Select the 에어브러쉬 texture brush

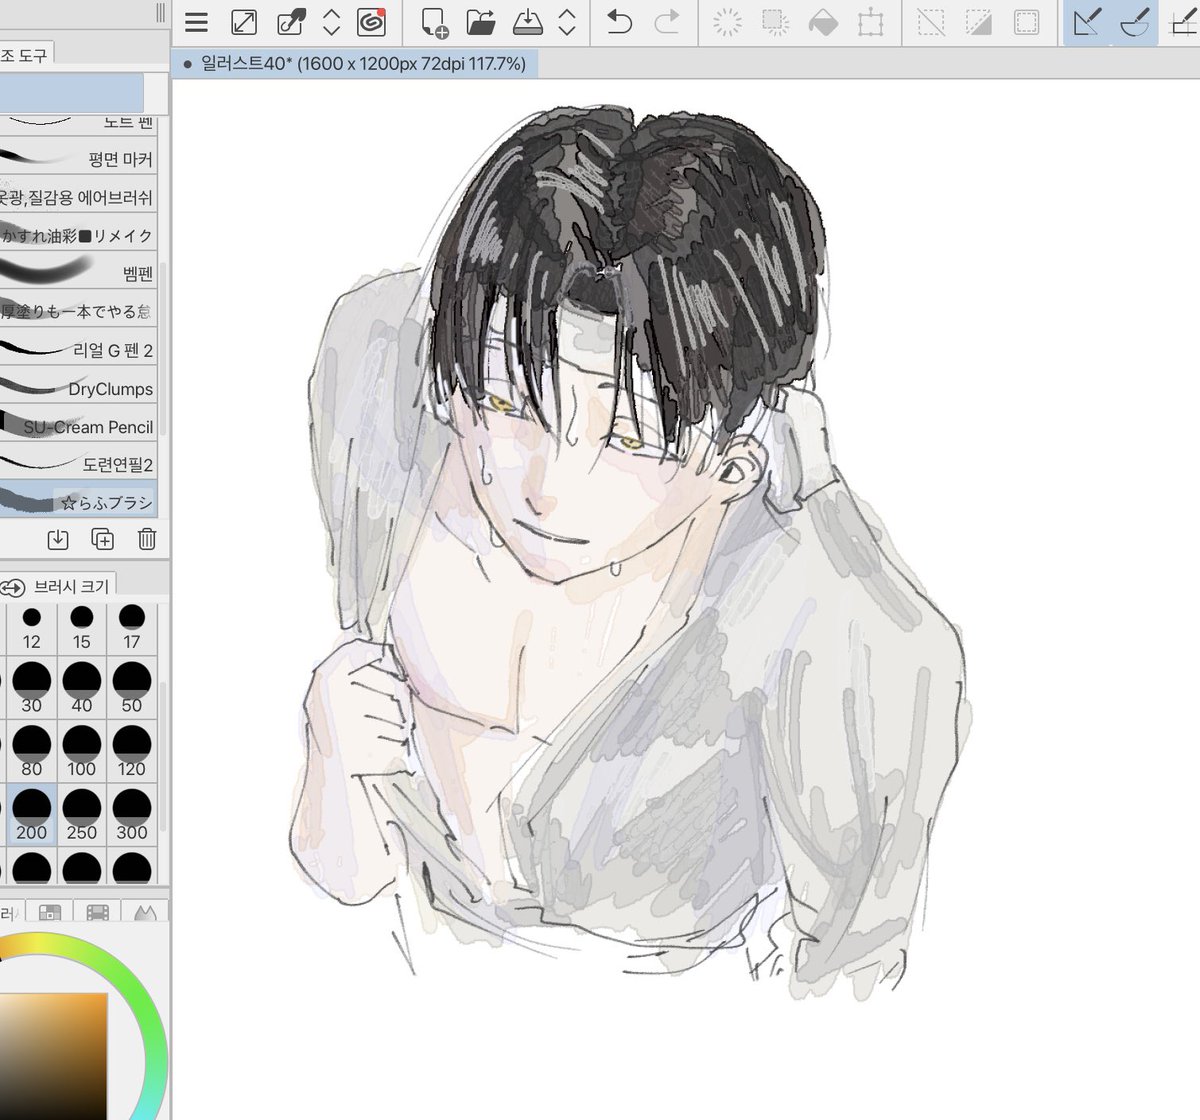[x=78, y=197]
